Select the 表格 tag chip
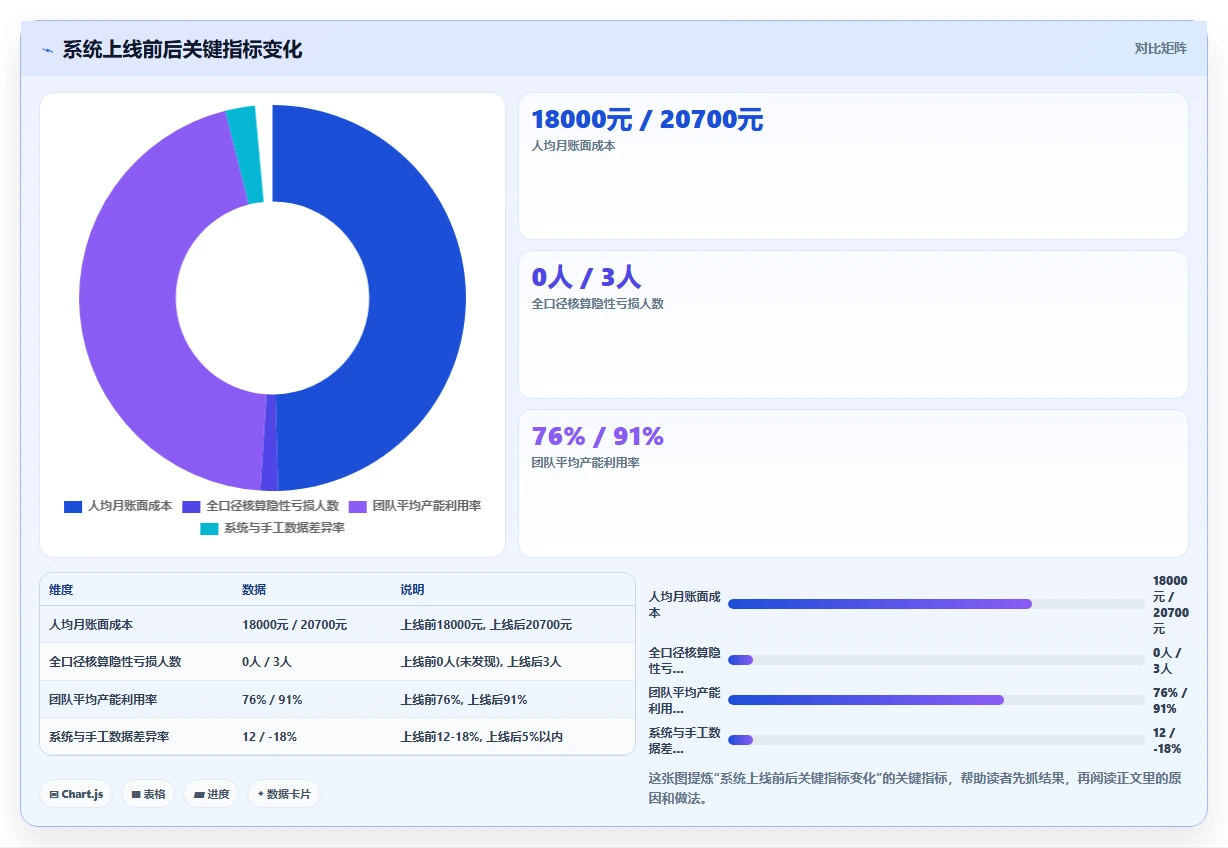The image size is (1228, 848). click(x=148, y=794)
